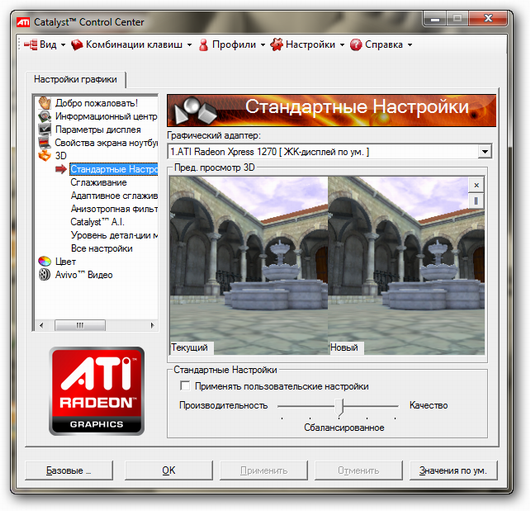Adjust the Производительность-Качество slider thumb
530x511 pixels.
coord(339,407)
